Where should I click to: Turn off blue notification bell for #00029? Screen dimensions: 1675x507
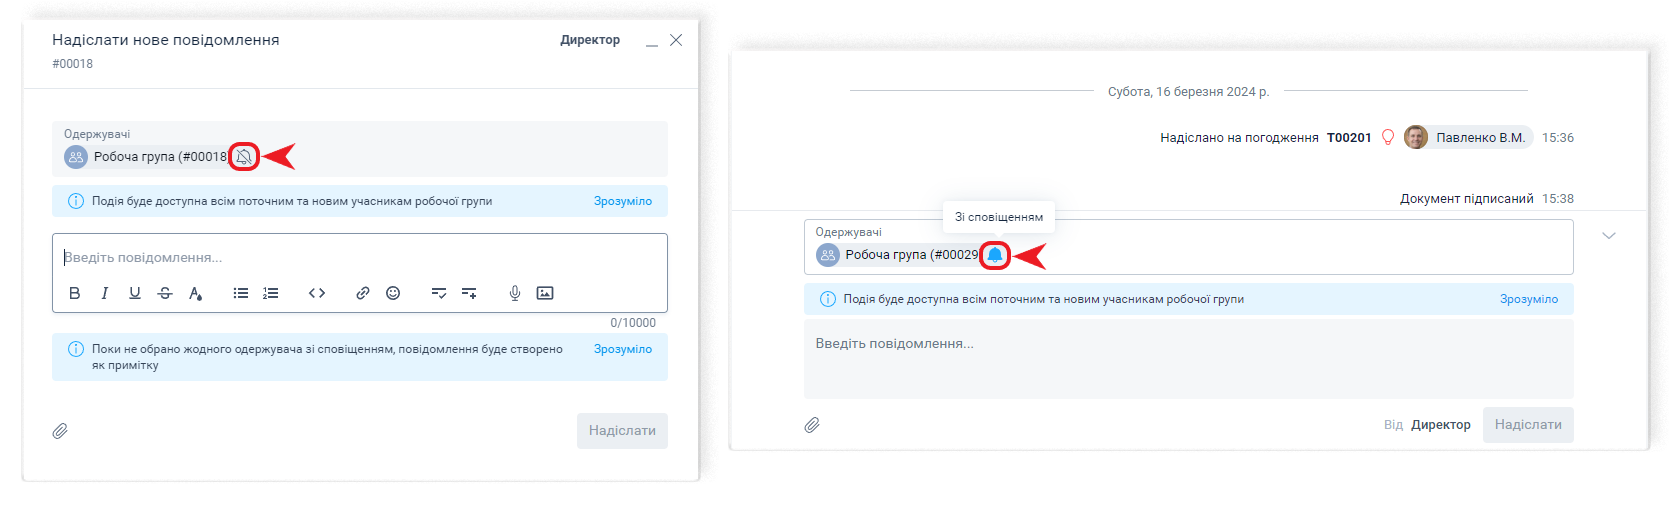(995, 255)
